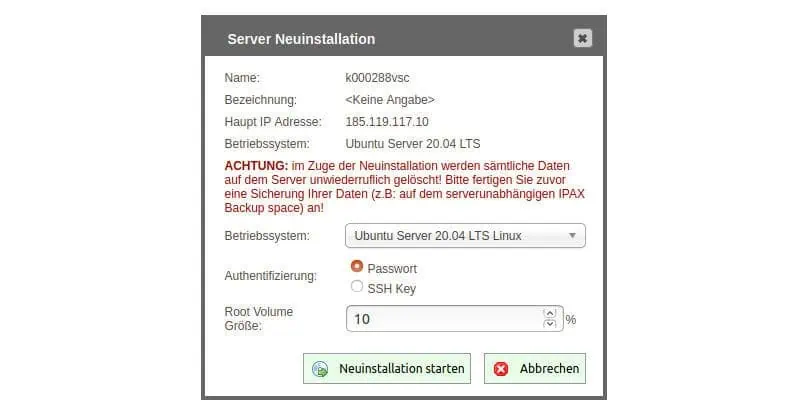The width and height of the screenshot is (785, 414).
Task: Click the percent sign beside Root Volume
Action: pyautogui.click(x=571, y=320)
